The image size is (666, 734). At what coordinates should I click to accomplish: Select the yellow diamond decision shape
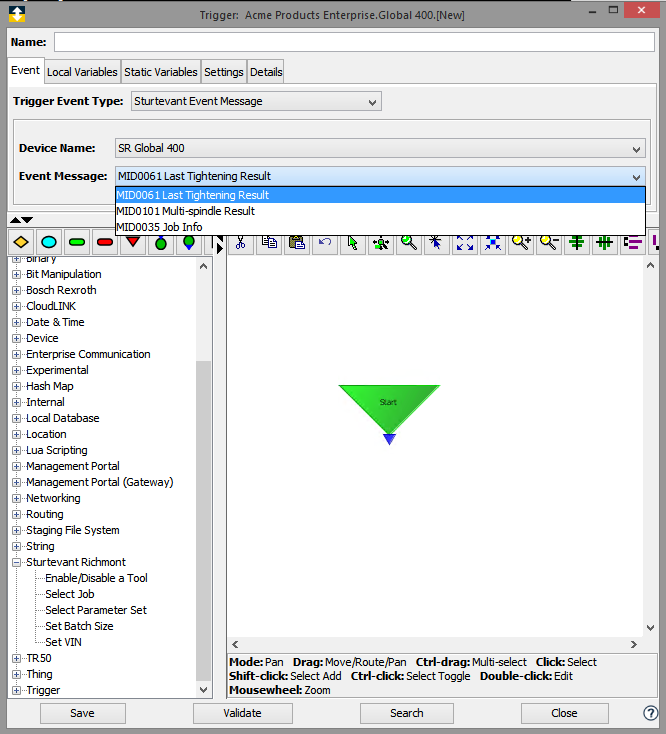pyautogui.click(x=21, y=242)
